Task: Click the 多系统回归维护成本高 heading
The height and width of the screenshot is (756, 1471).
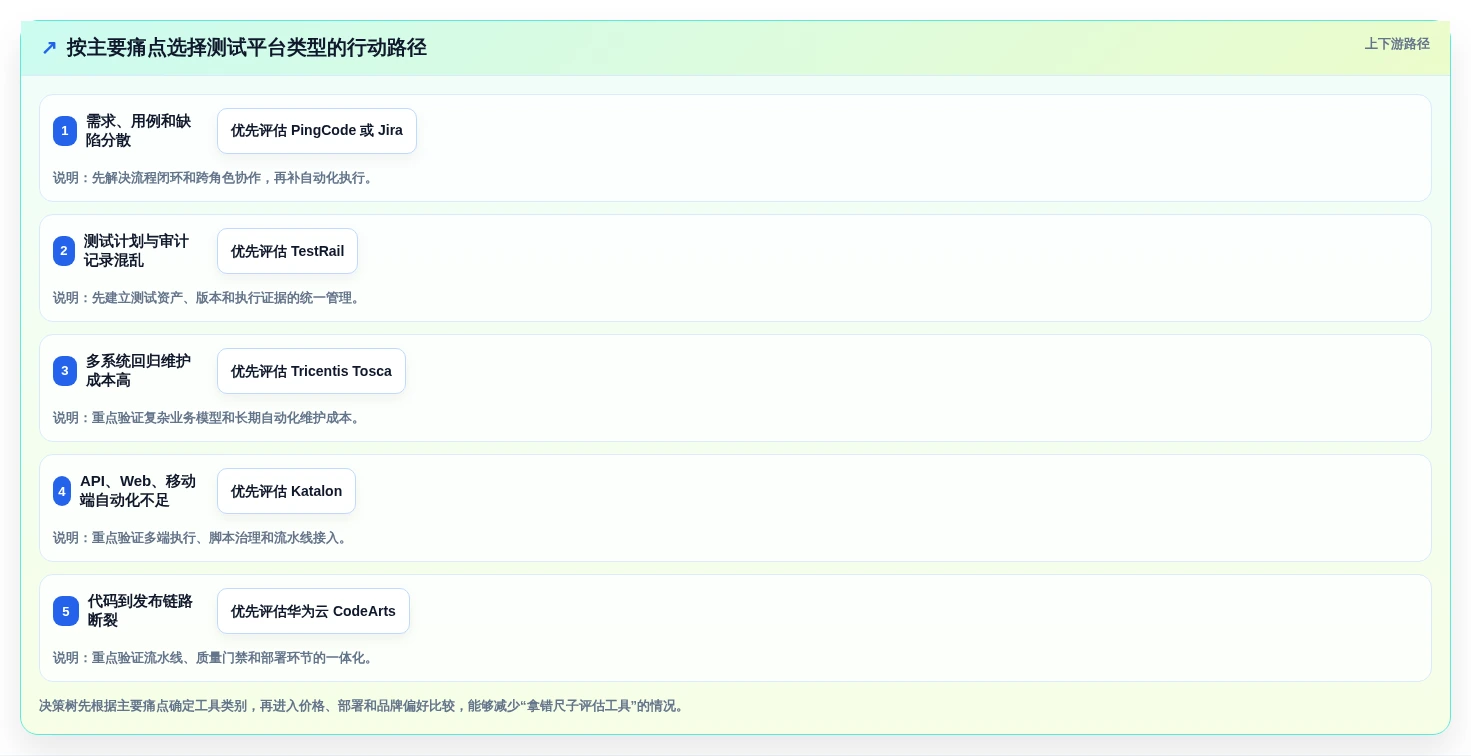Action: click(x=138, y=371)
